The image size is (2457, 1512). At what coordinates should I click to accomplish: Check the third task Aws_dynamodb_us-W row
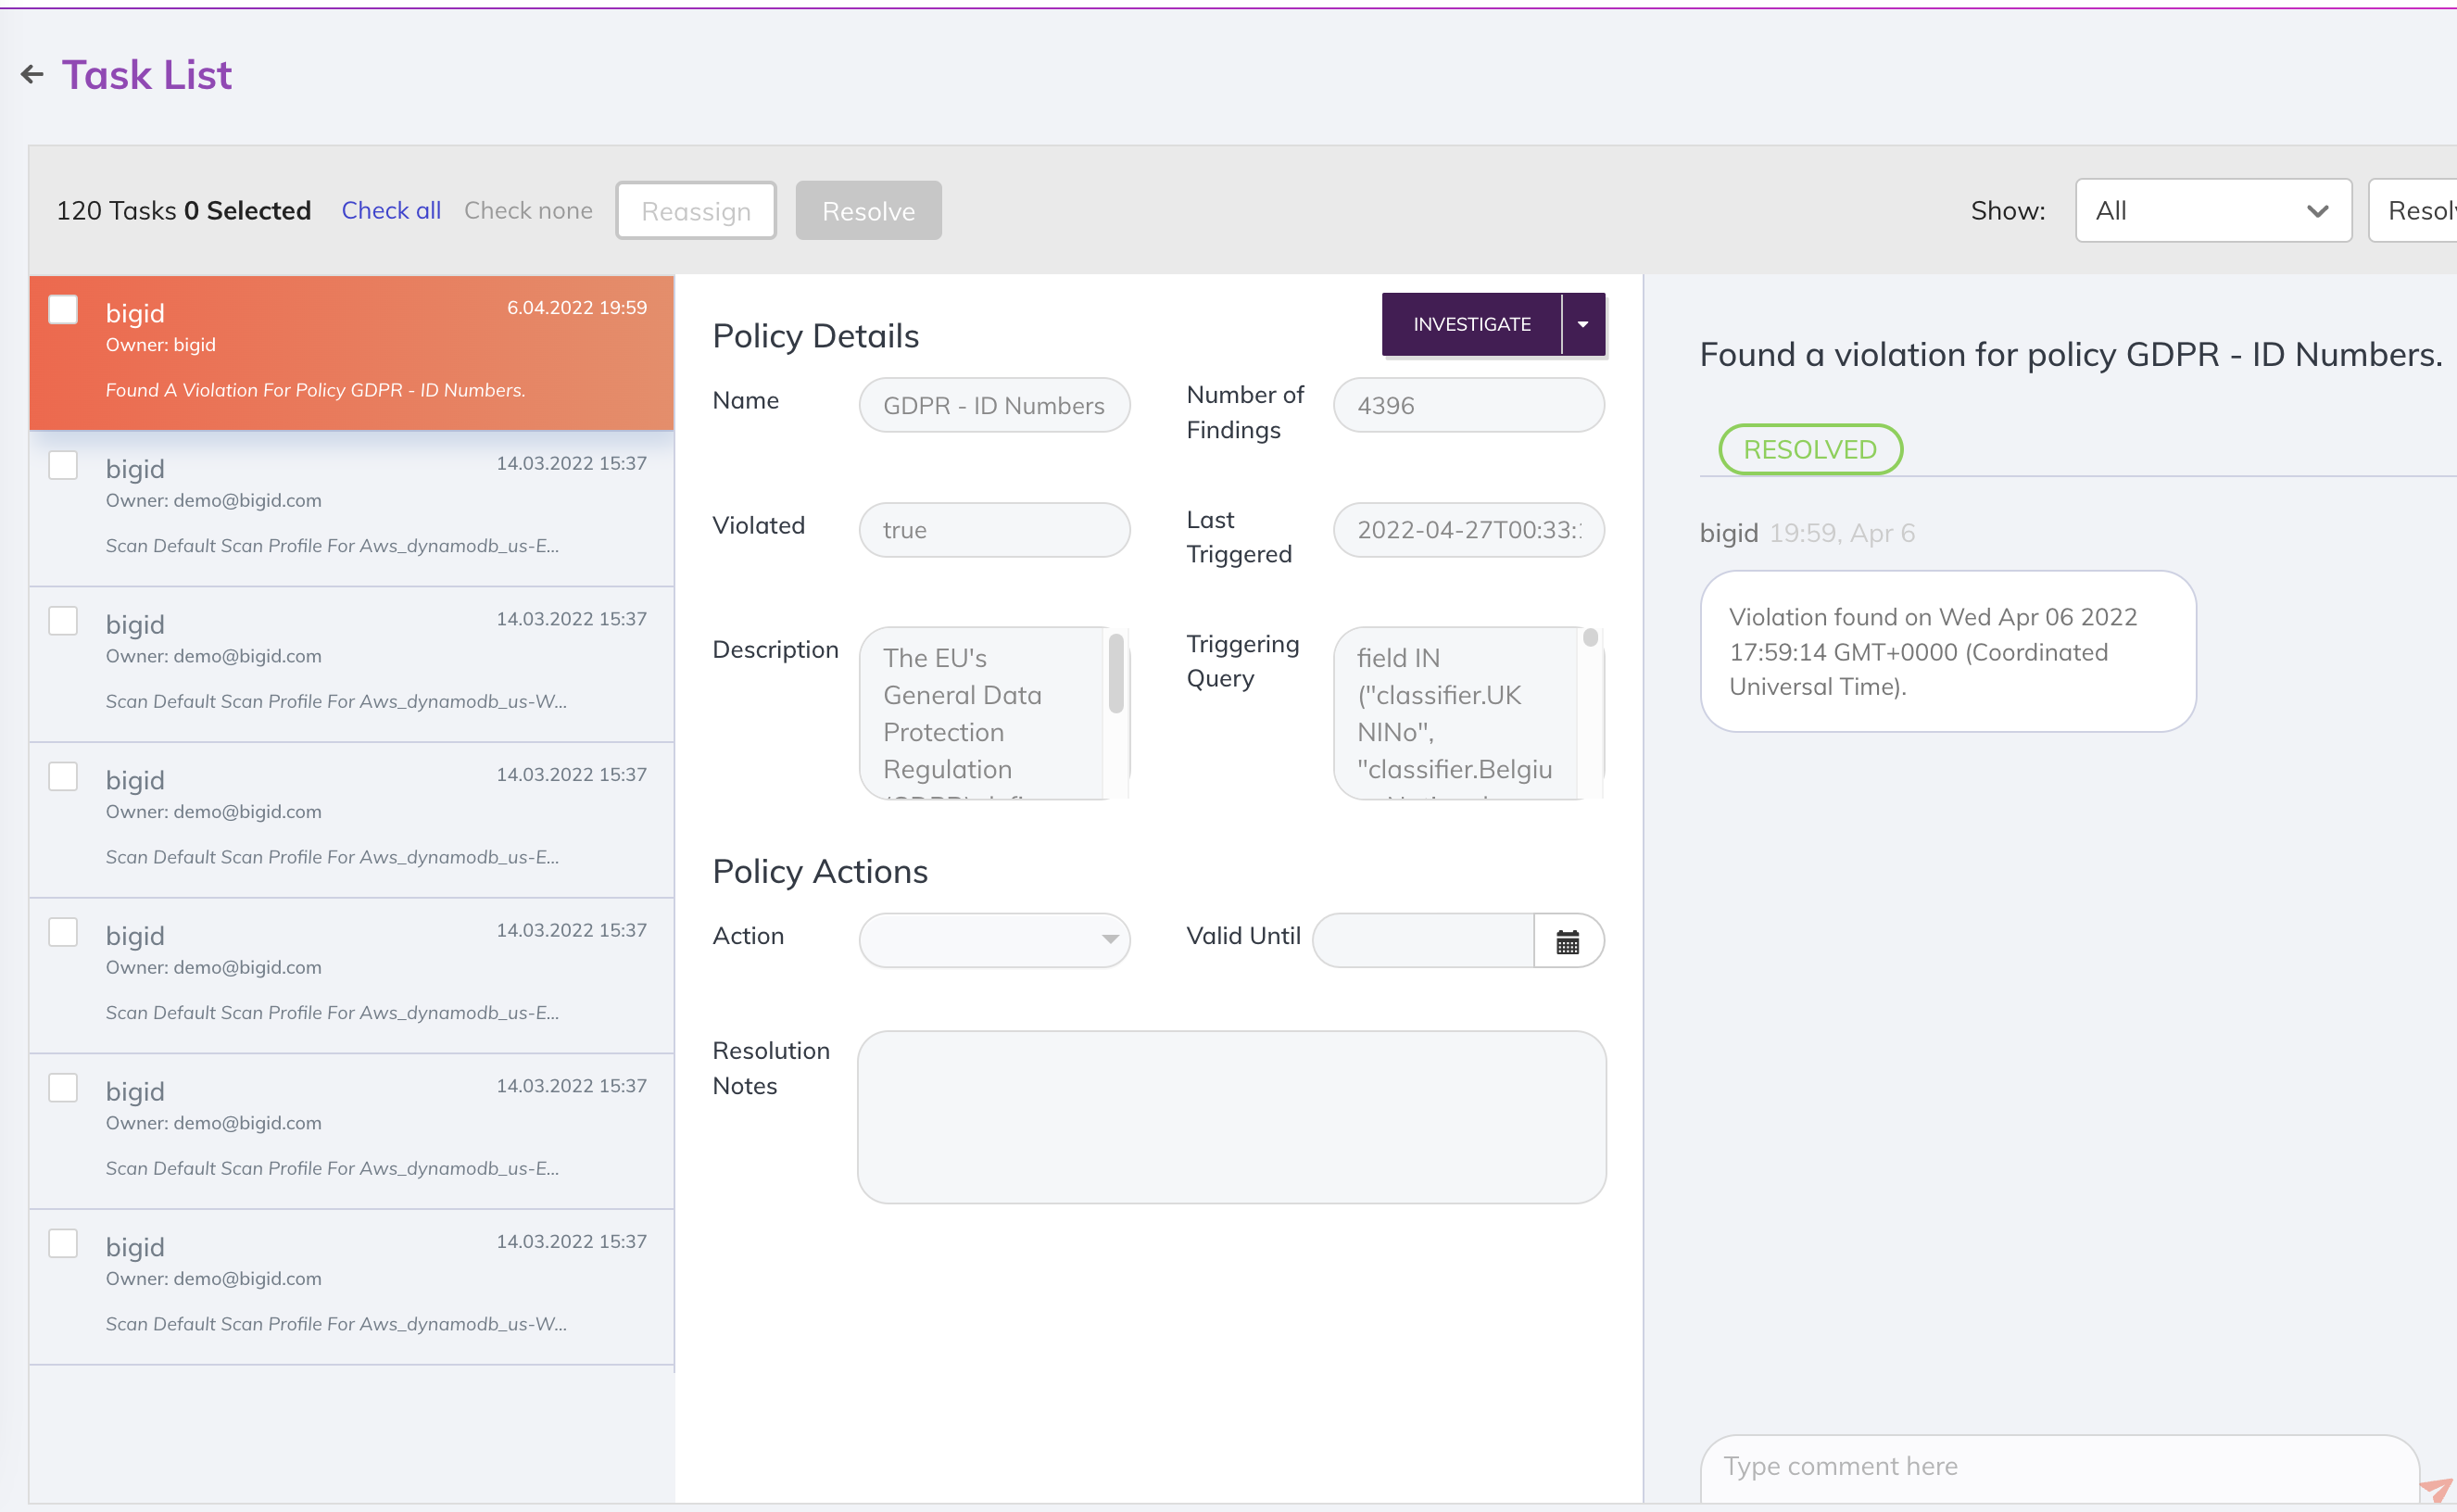[x=63, y=621]
